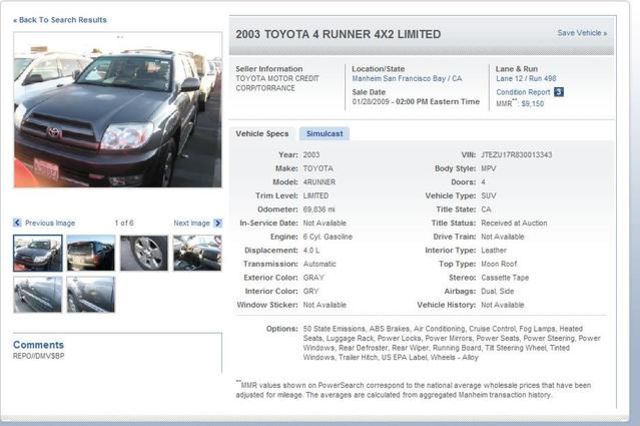This screenshot has height=426, width=640.
Task: Open the main 4Runner front photo
Action: (118, 110)
